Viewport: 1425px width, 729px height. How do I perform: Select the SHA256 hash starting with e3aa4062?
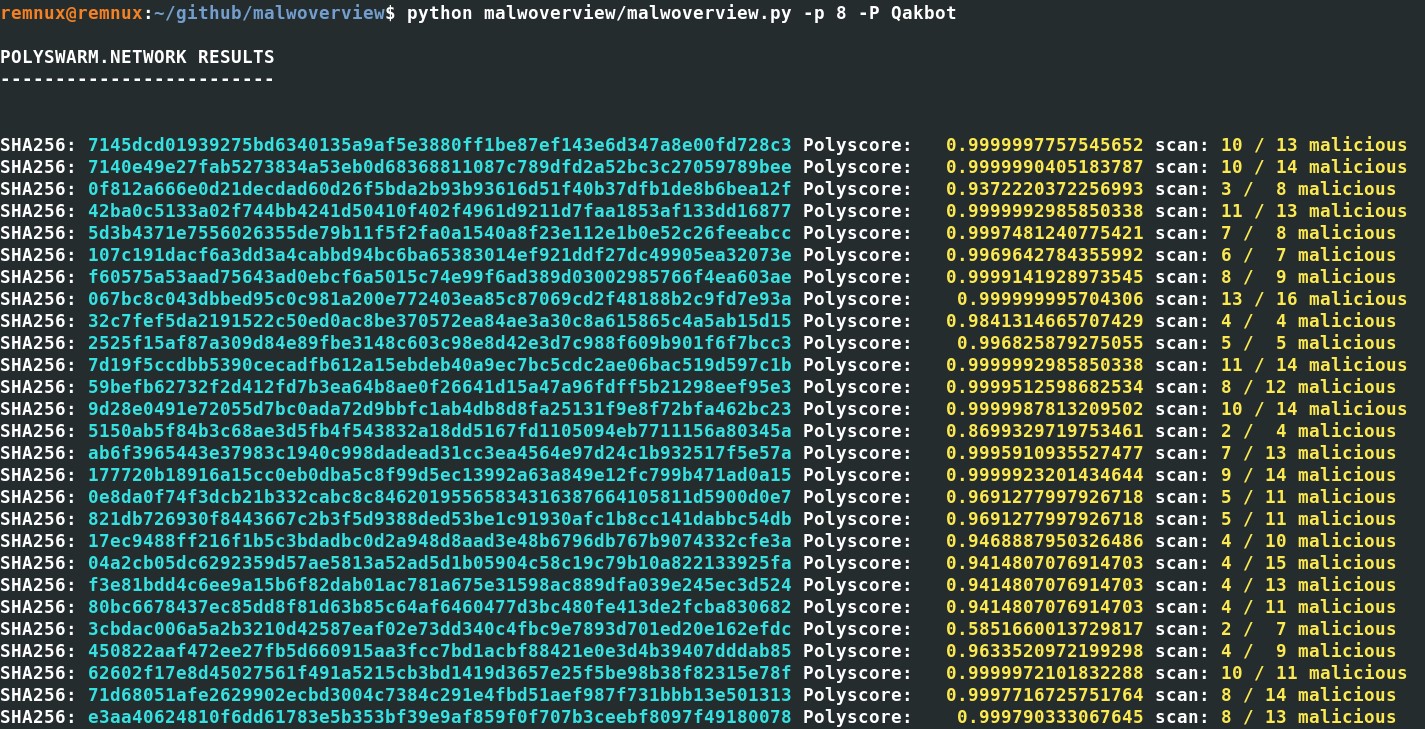439,717
